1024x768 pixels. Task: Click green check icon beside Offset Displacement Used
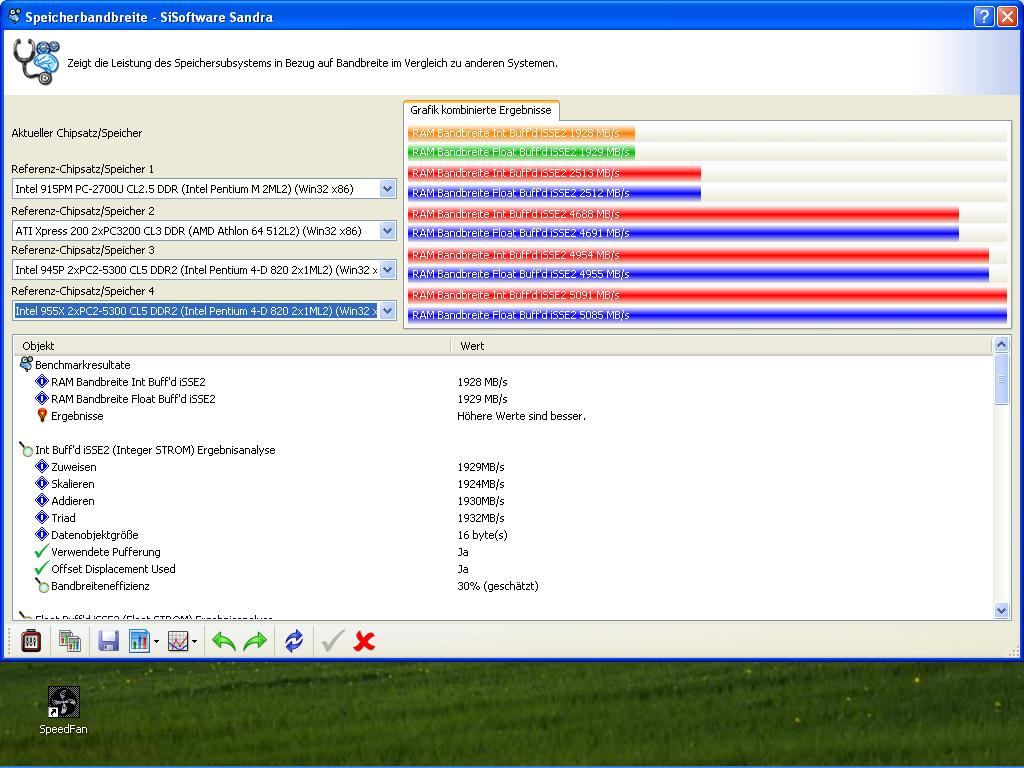[42, 568]
